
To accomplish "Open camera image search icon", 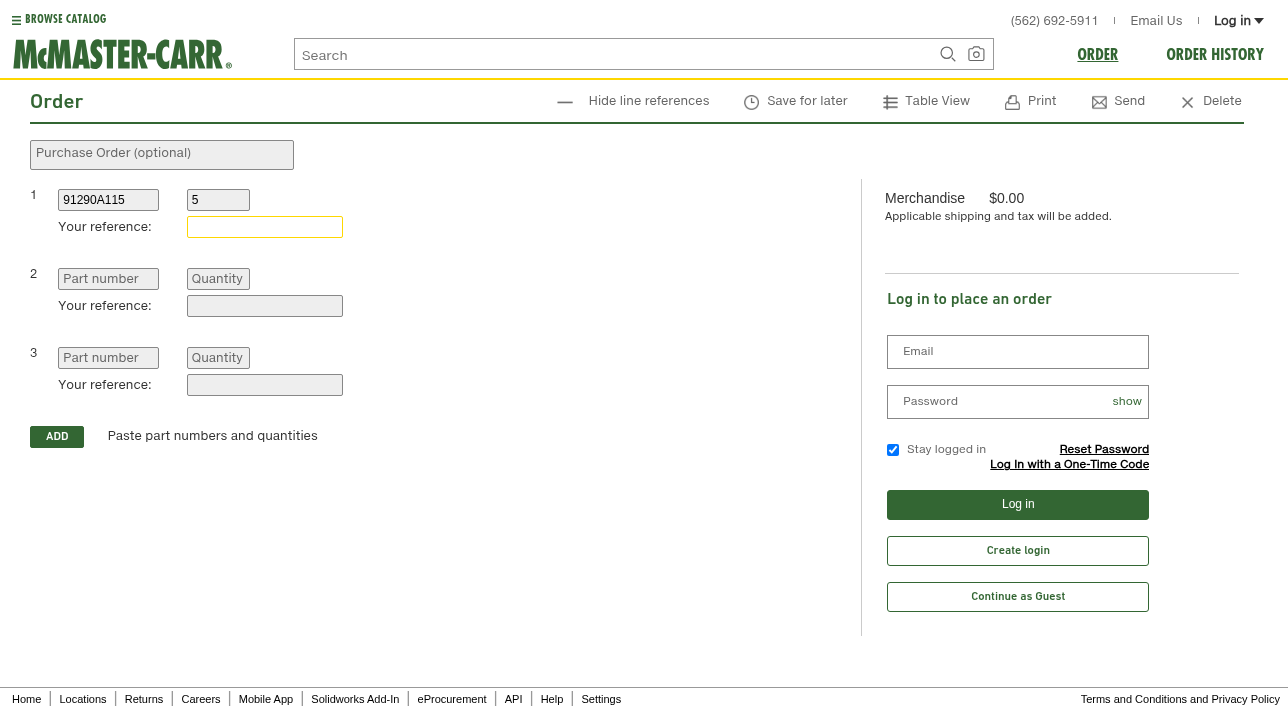I will click(976, 55).
